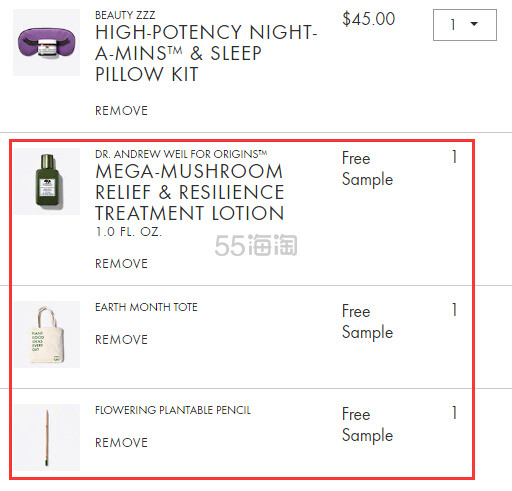This screenshot has height=491, width=512.
Task: Remove the Flowering Plantable Pencil
Action: point(121,443)
